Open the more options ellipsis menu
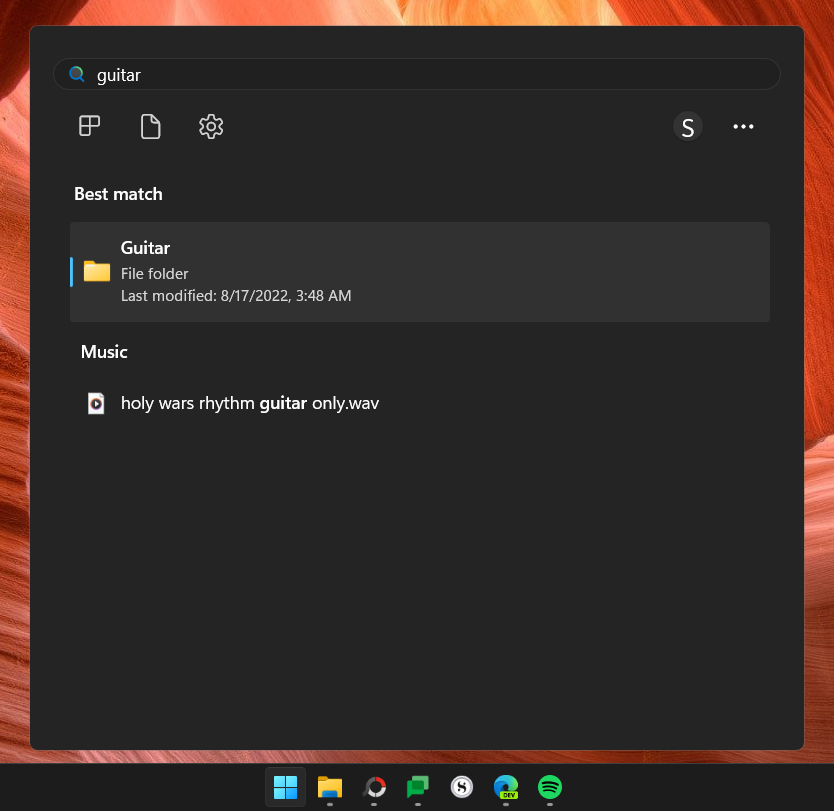 tap(743, 126)
